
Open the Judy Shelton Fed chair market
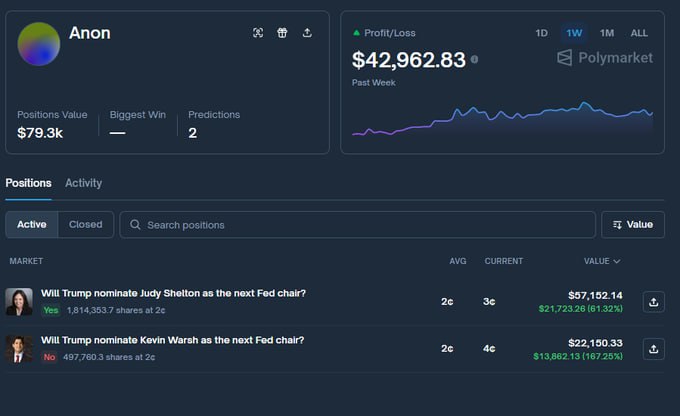pyautogui.click(x=173, y=293)
